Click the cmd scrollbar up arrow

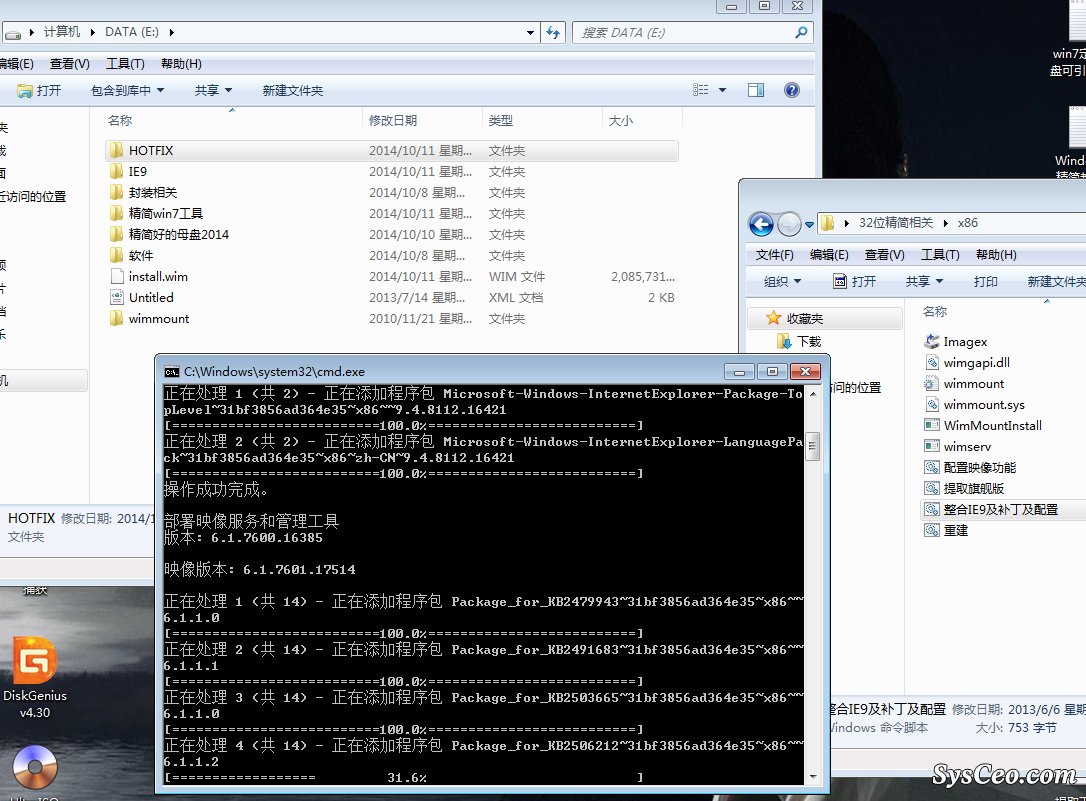812,393
